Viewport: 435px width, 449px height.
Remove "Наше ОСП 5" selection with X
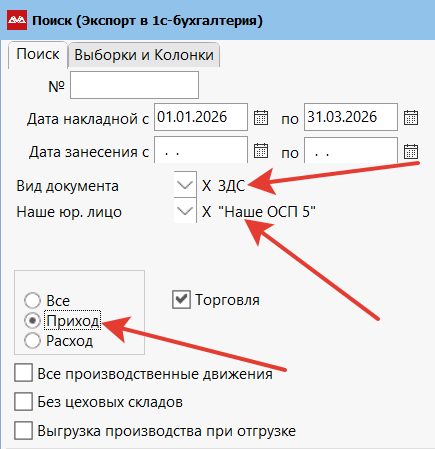coord(206,212)
